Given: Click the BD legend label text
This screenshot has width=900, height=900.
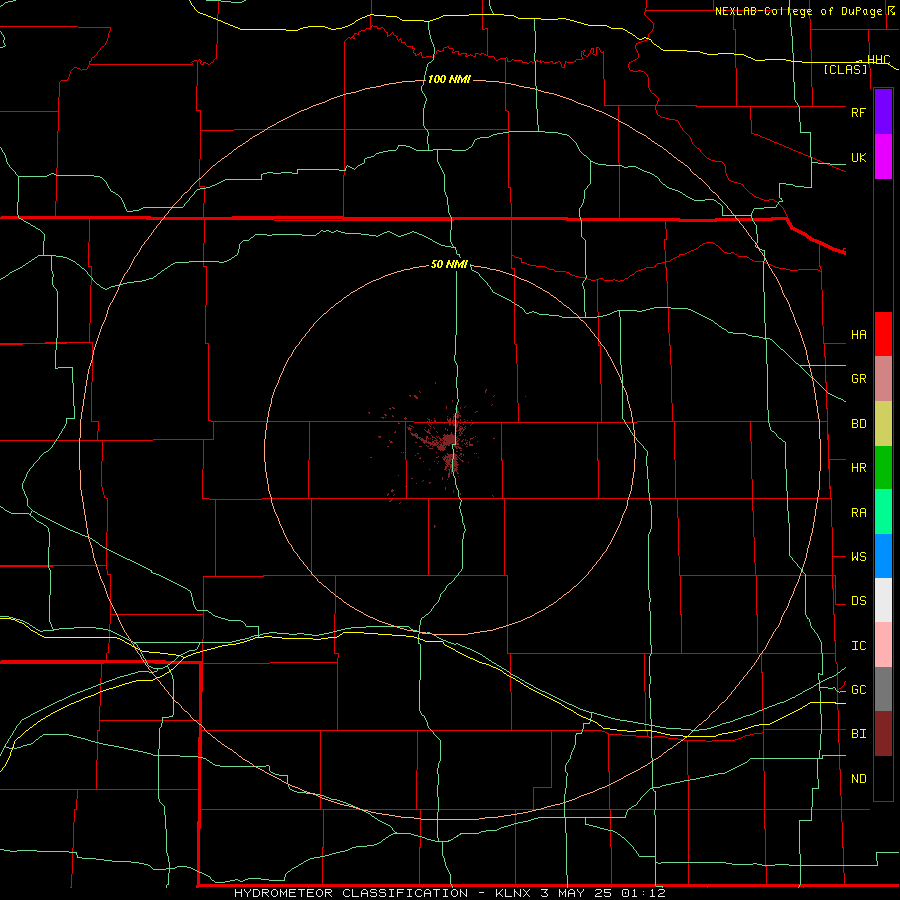Looking at the screenshot, I should click(858, 424).
